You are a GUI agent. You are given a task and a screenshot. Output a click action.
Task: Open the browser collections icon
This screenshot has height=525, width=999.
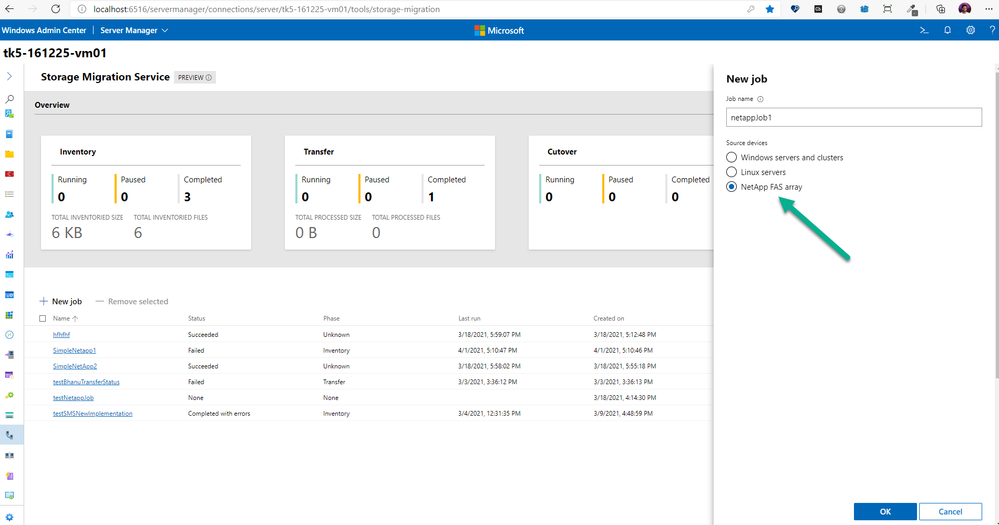coord(940,9)
